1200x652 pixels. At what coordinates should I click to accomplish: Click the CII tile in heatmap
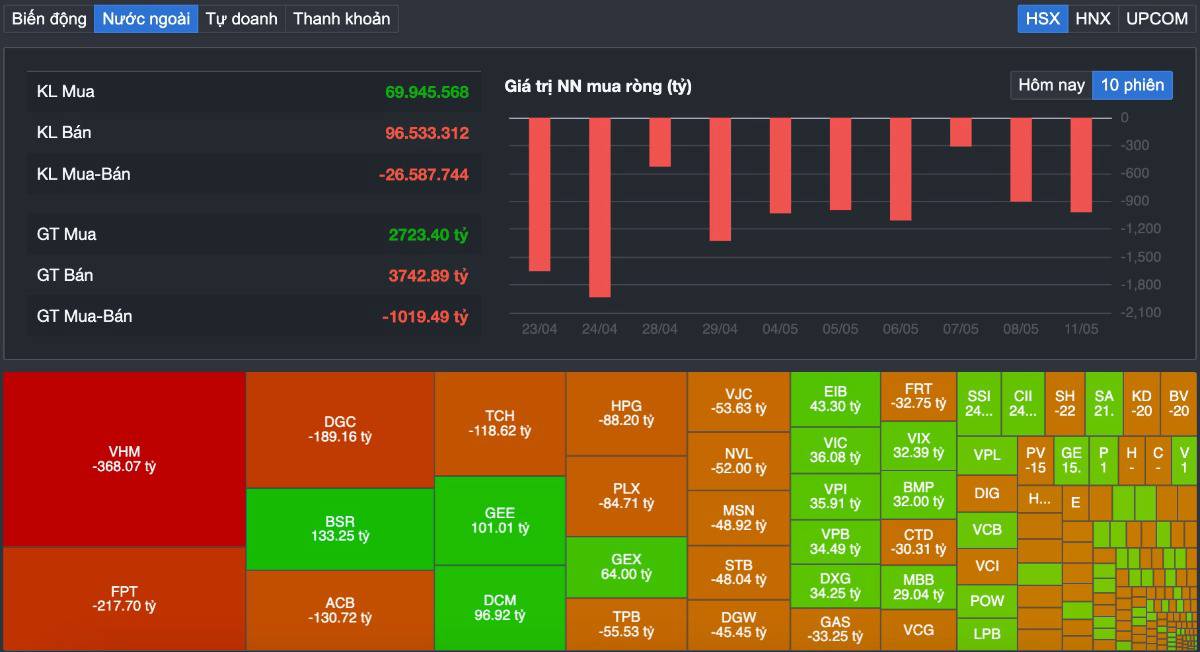tap(1023, 403)
